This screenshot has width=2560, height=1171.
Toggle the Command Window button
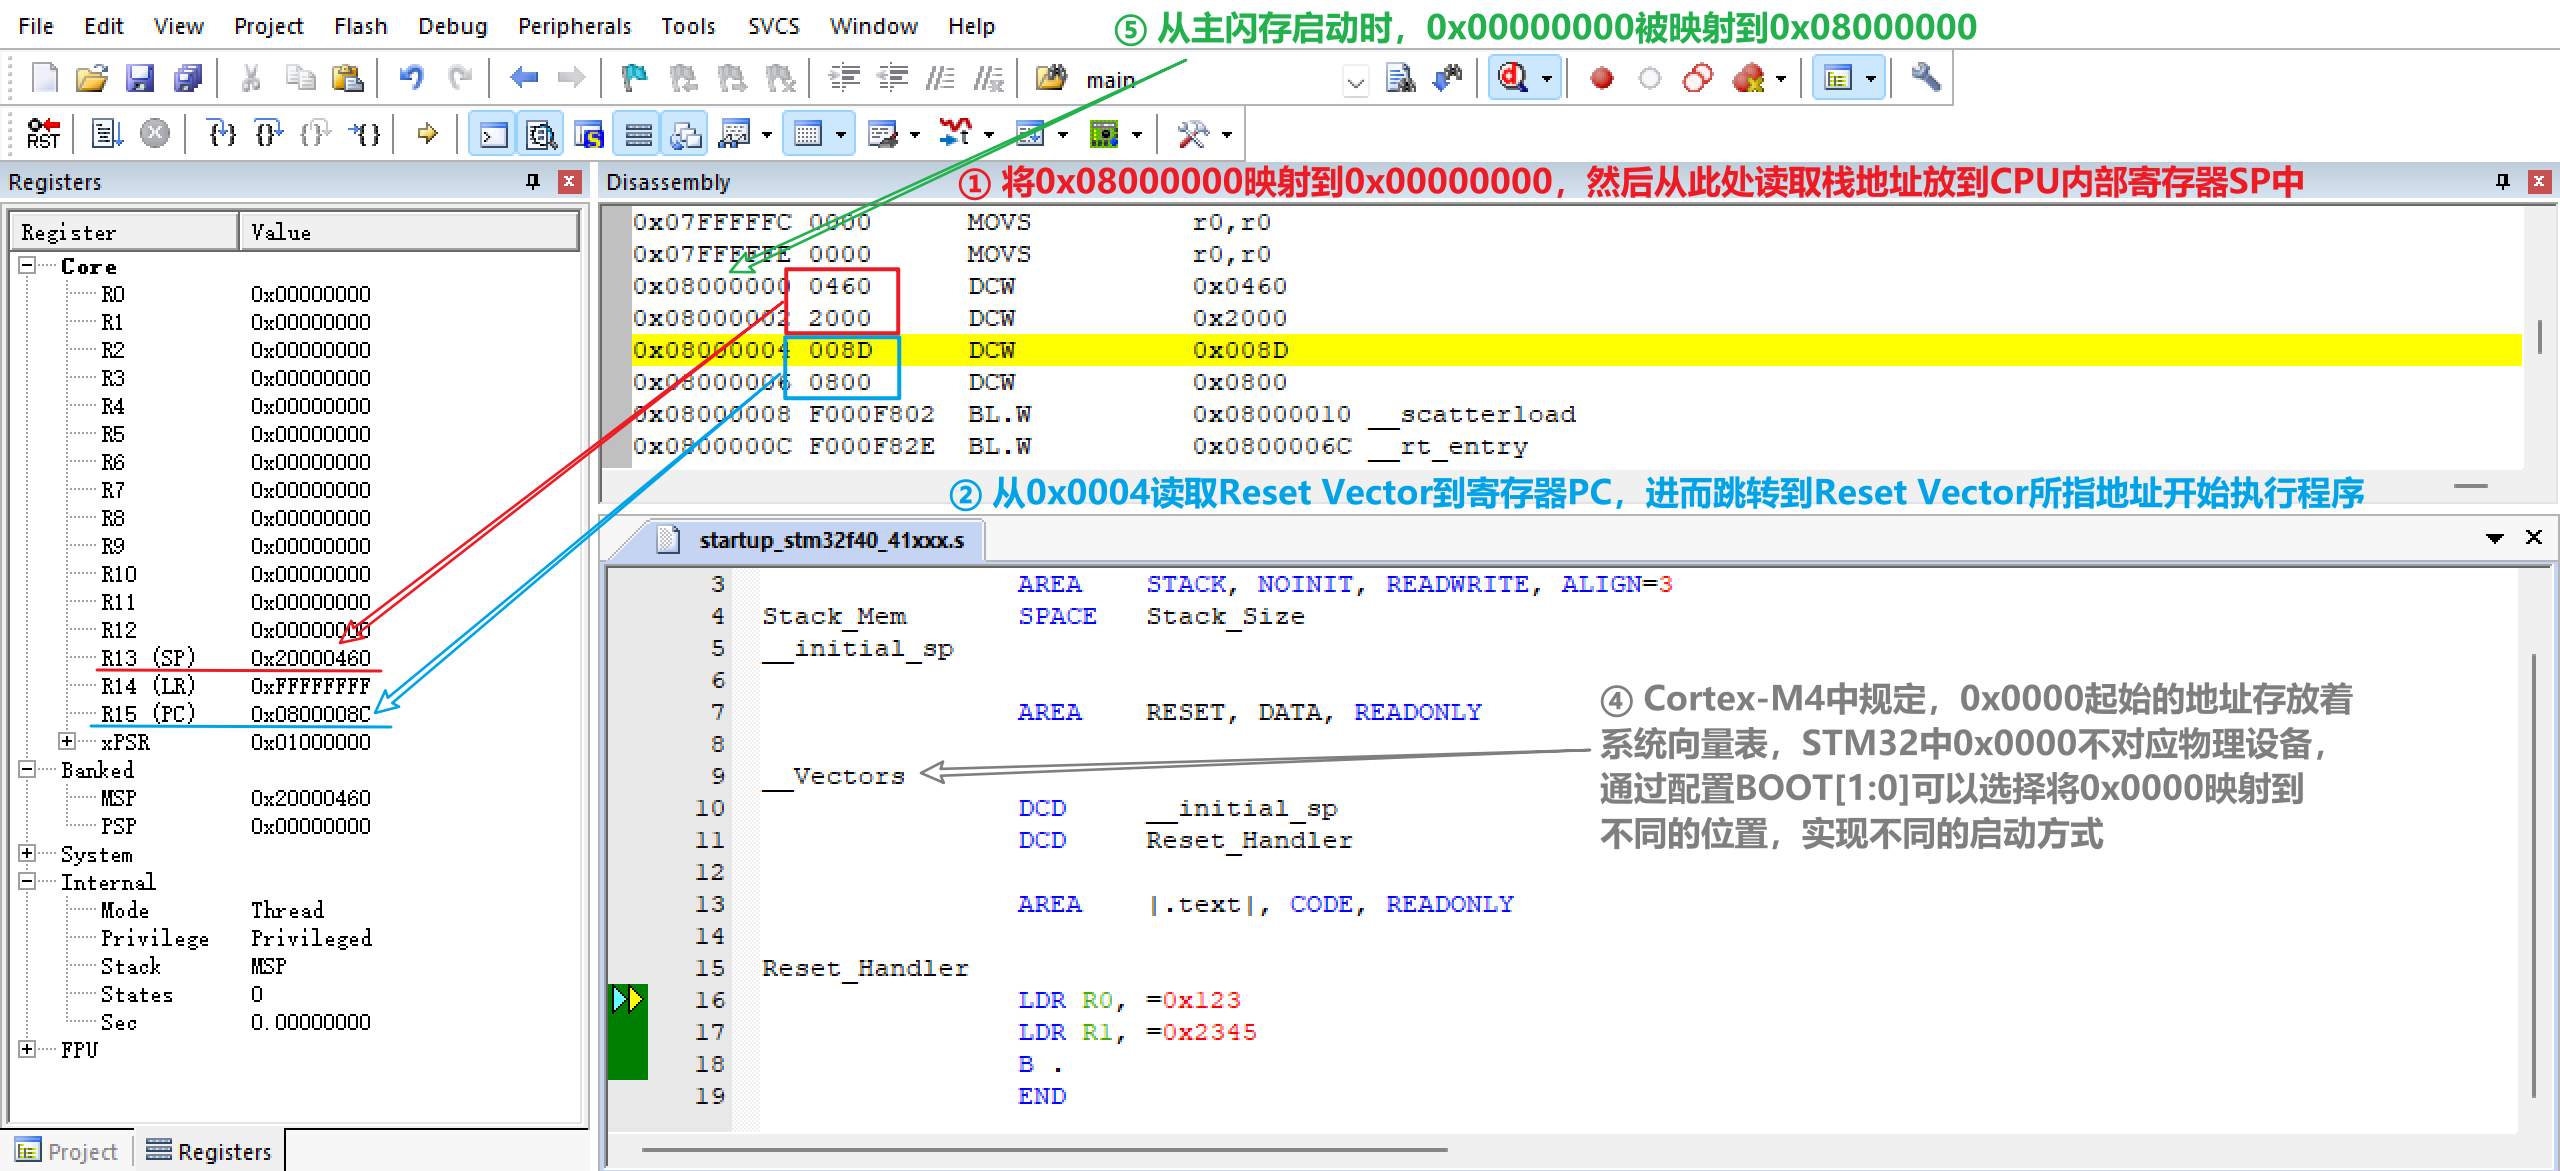(x=493, y=133)
